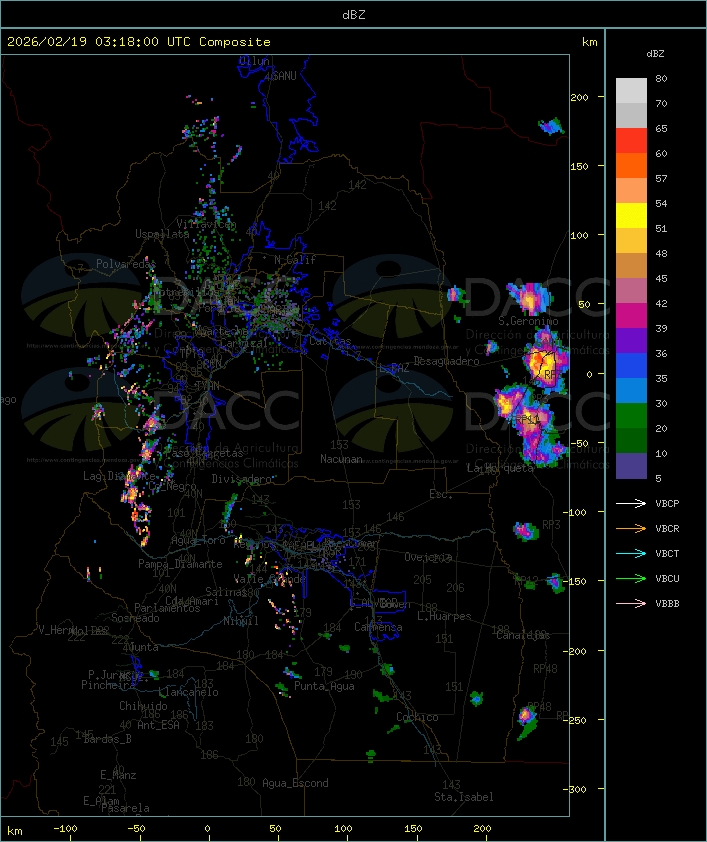Click the tan 45–48 dBZ swatch

click(x=631, y=265)
